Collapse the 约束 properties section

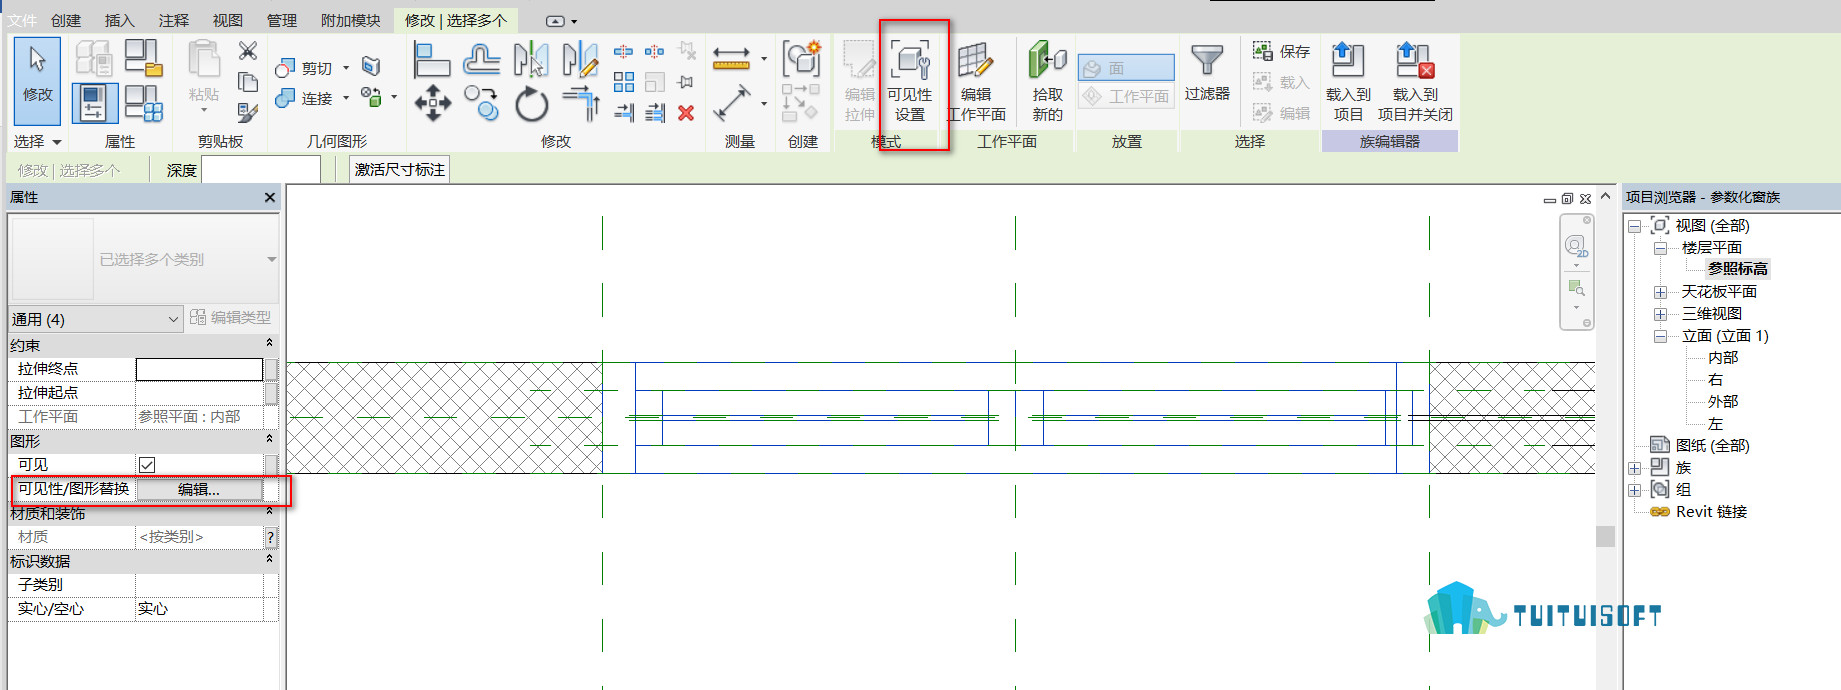pyautogui.click(x=269, y=343)
